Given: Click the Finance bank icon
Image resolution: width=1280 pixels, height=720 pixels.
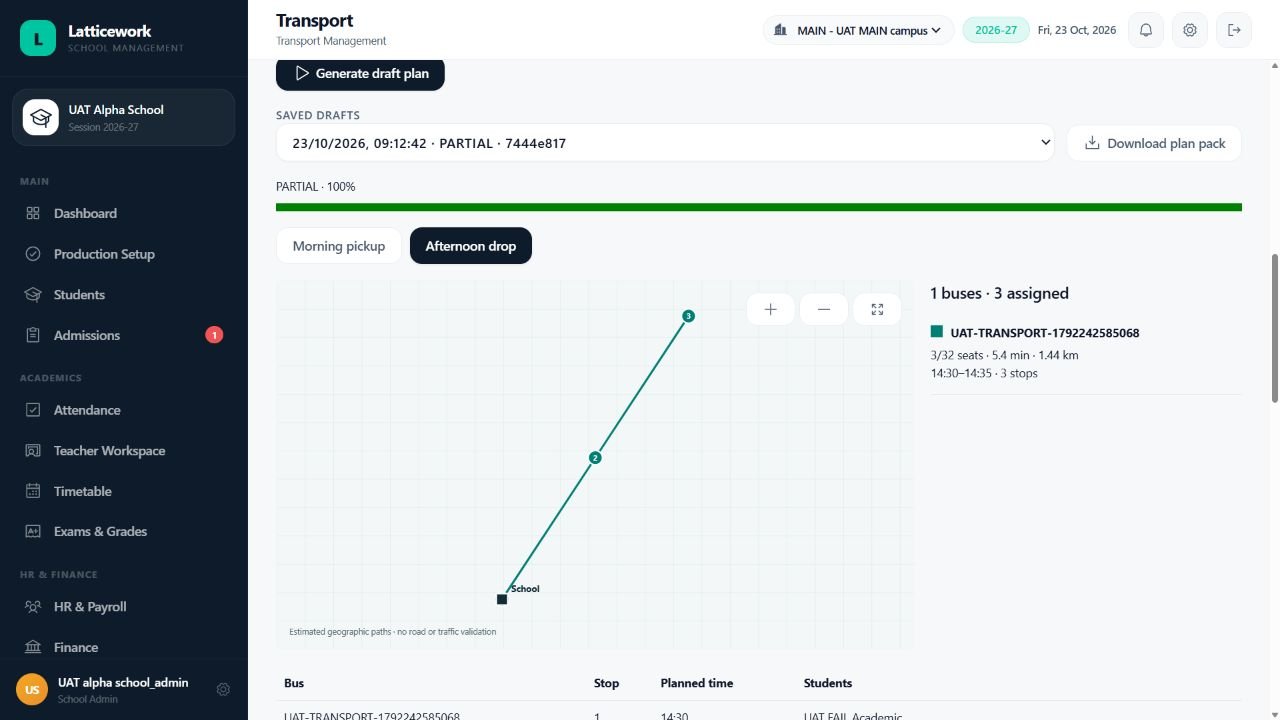Looking at the screenshot, I should point(33,647).
